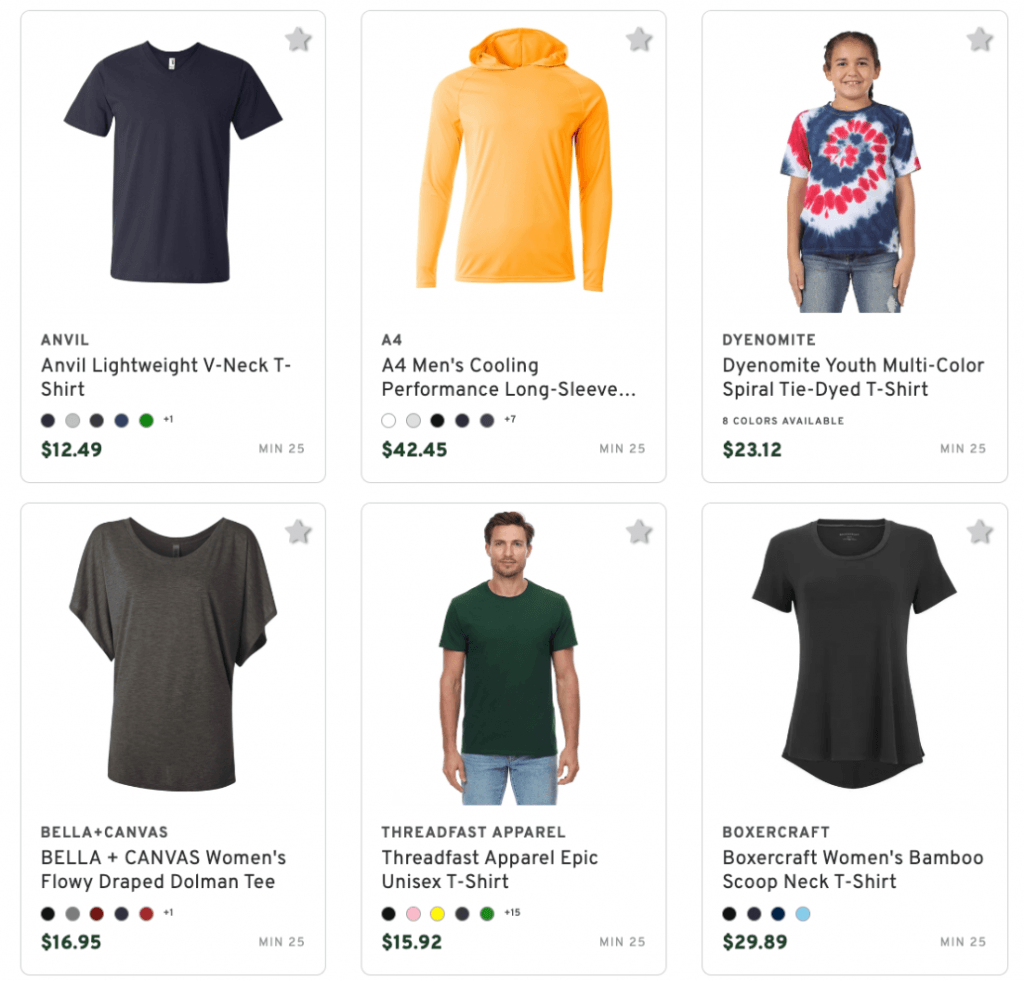Select green color swatch for Anvil V-Neck
The image size is (1024, 981).
click(146, 420)
